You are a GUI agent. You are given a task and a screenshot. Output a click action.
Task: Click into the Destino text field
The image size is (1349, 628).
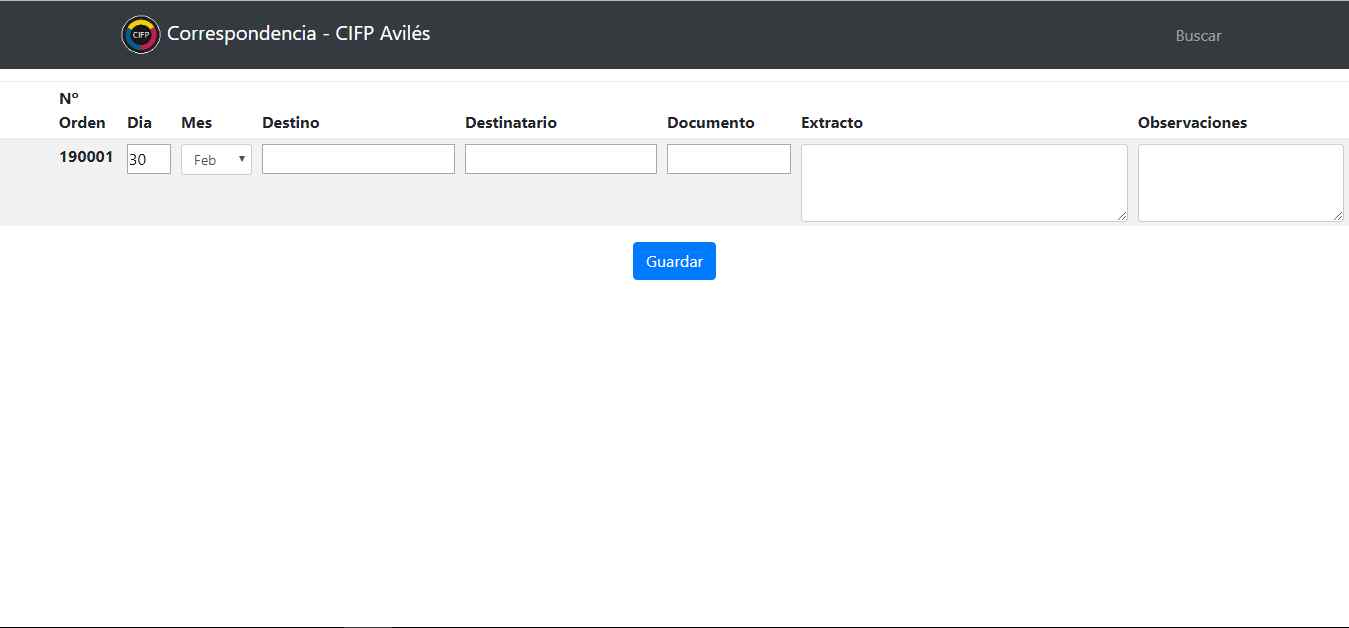pyautogui.click(x=358, y=159)
